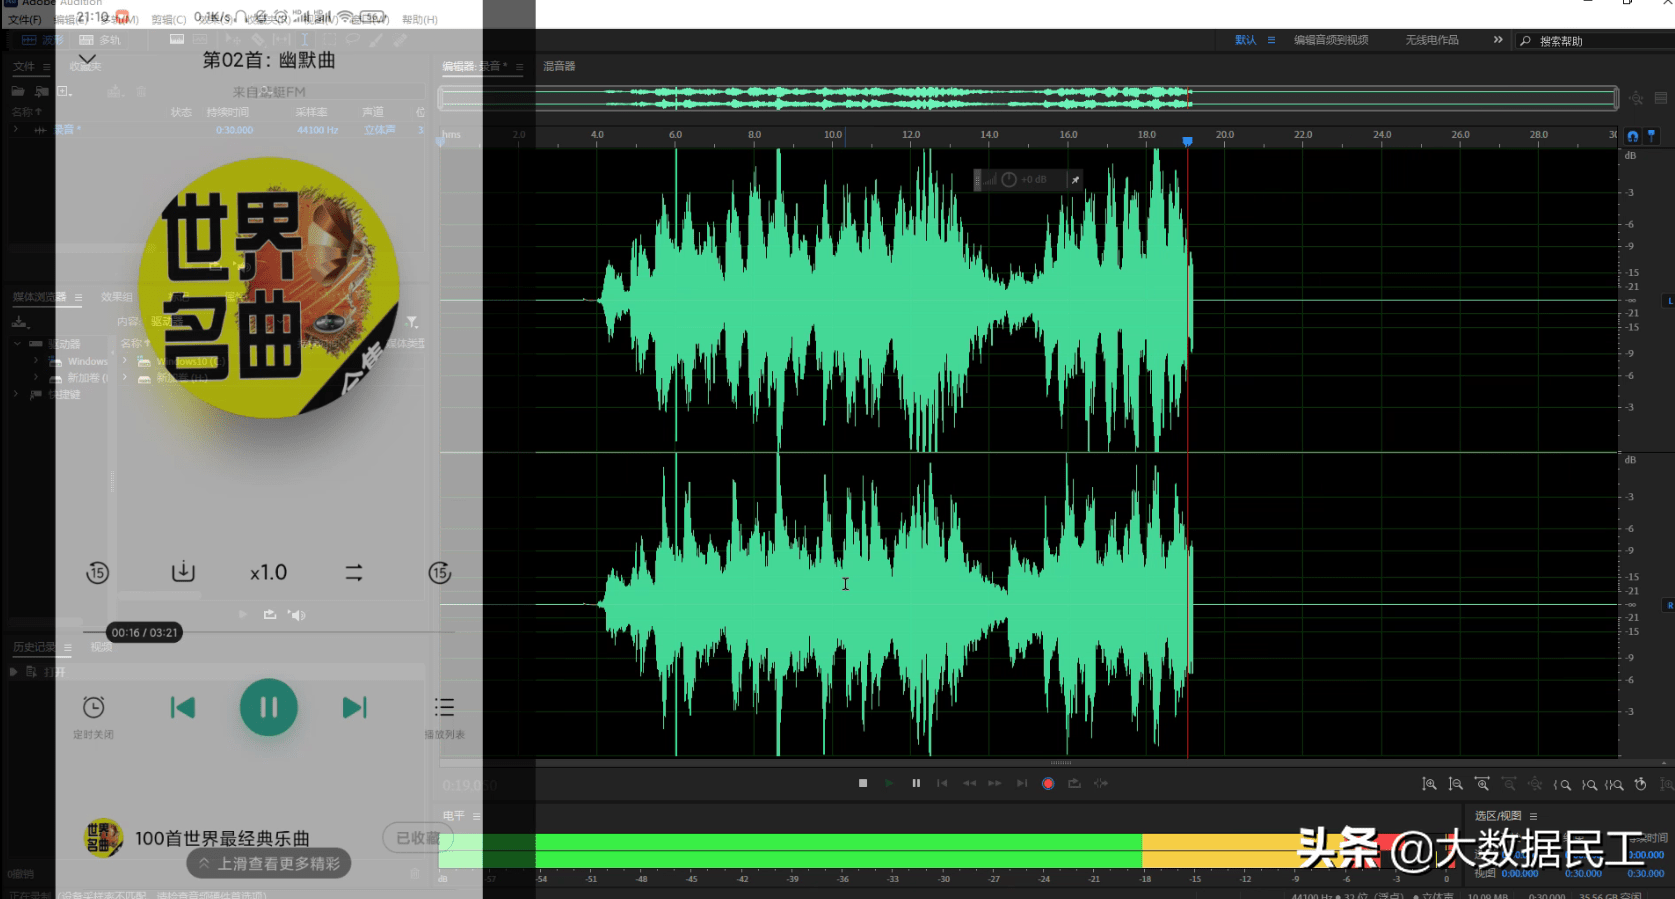1675x899 pixels.
Task: Toggle skip selection button in Audition transport
Action: pos(1101,783)
